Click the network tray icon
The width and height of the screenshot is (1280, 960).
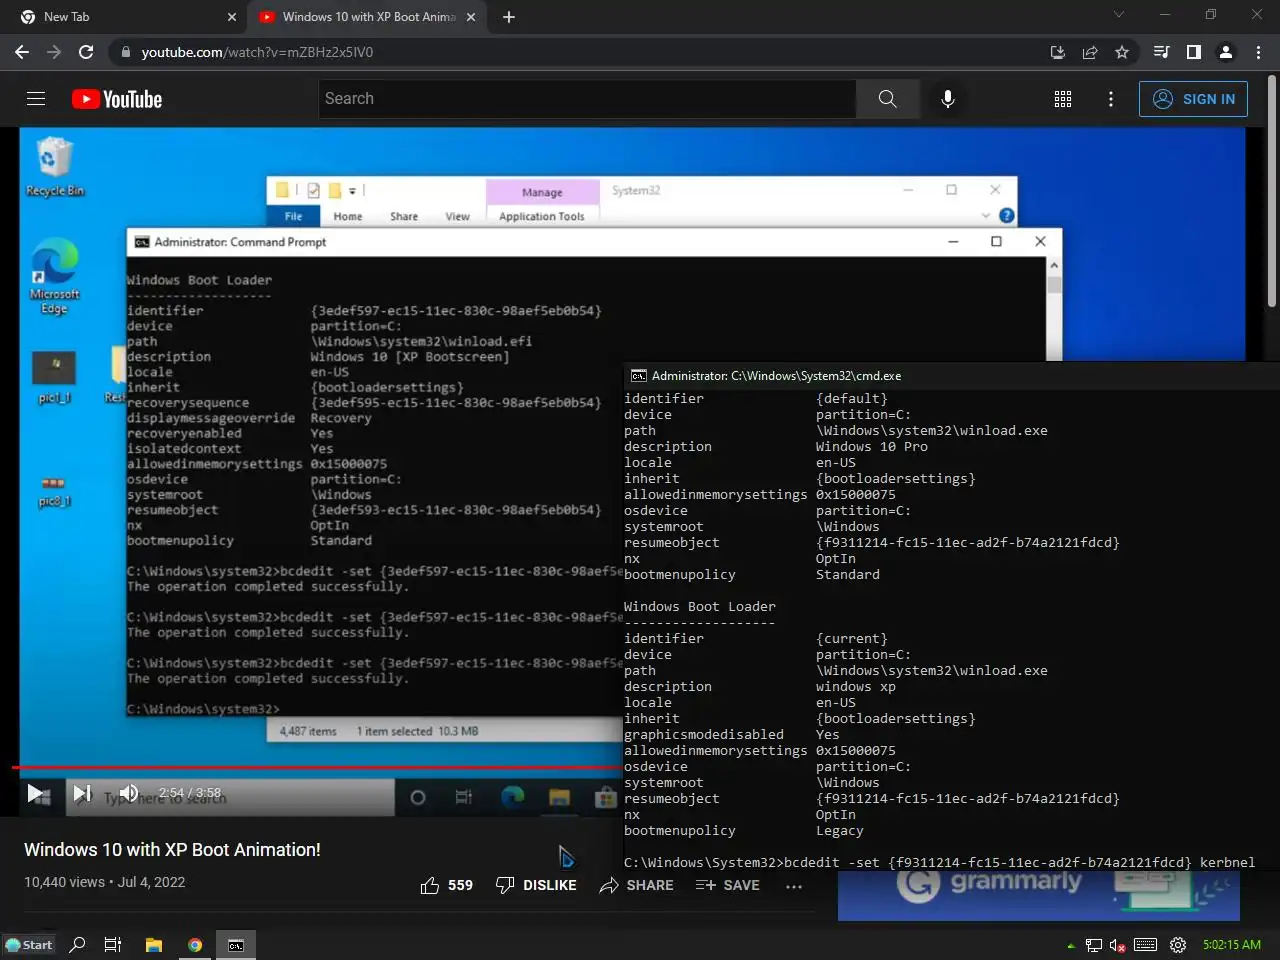click(x=1094, y=945)
